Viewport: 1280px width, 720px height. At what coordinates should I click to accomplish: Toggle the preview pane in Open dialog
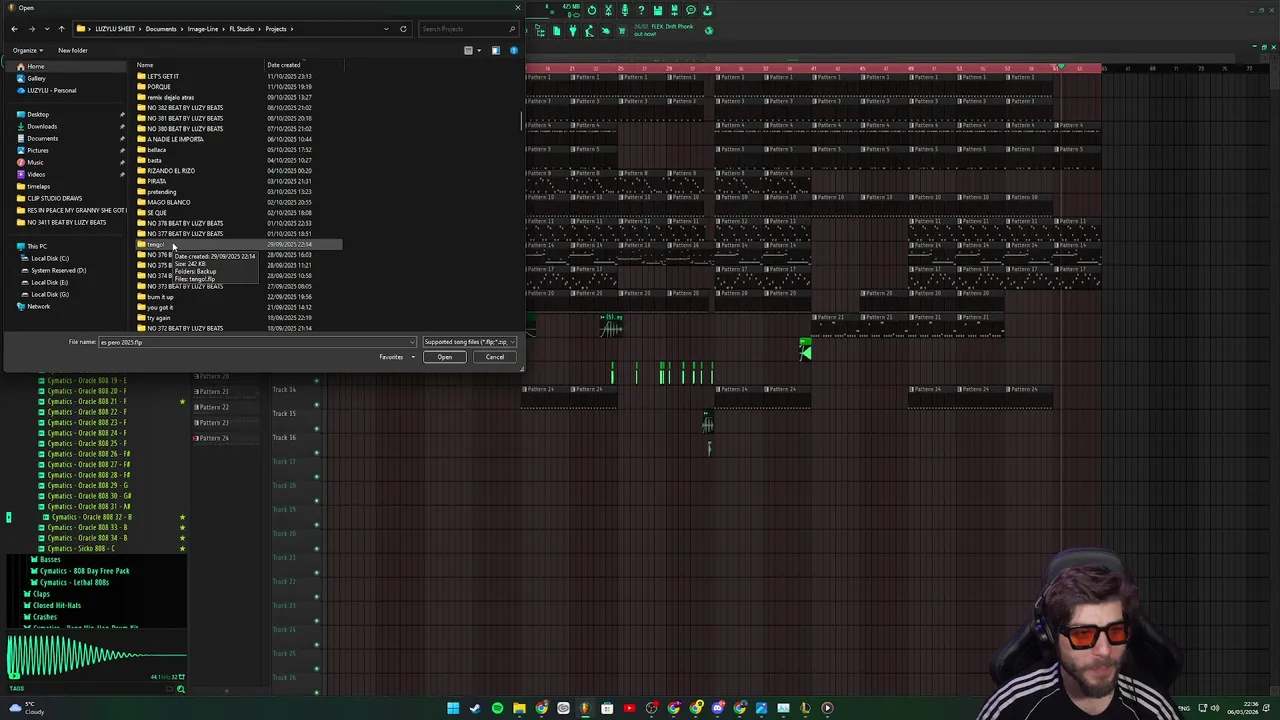[495, 50]
